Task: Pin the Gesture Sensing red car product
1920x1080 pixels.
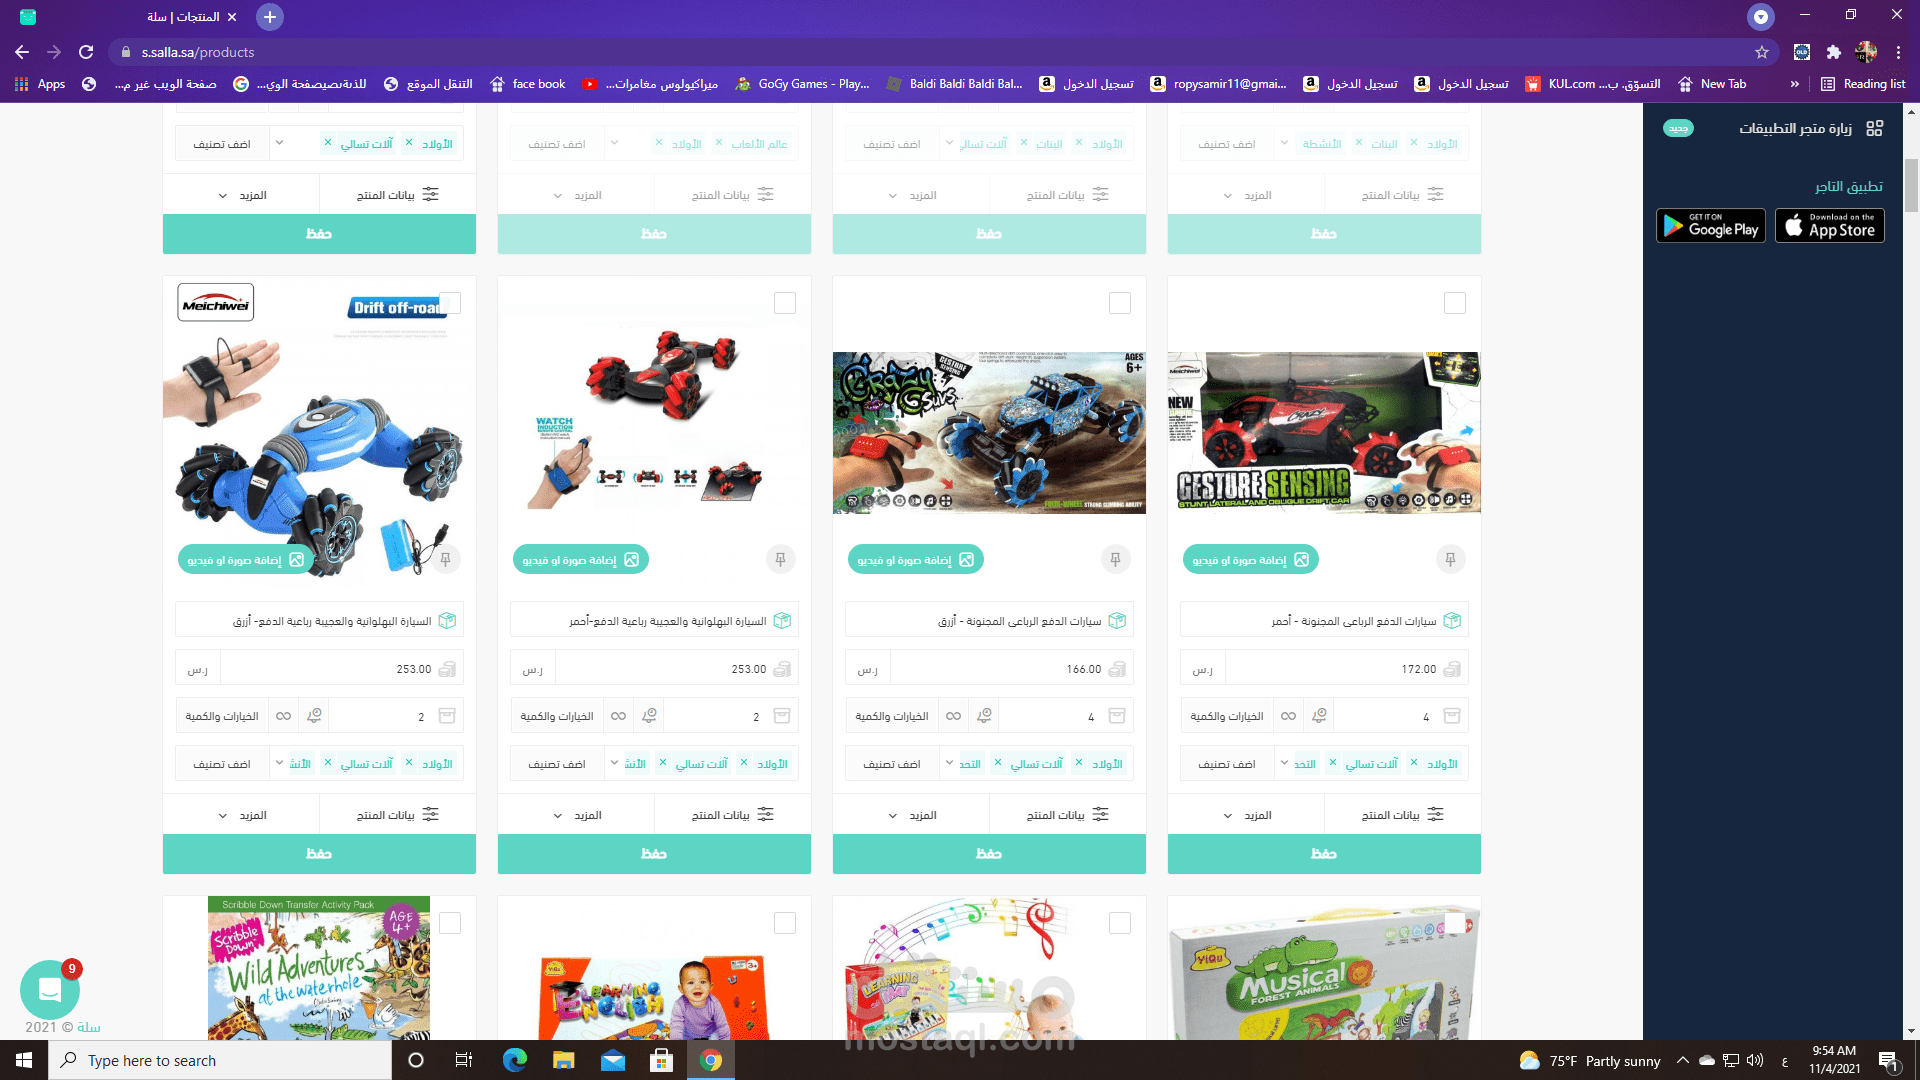Action: 1451,559
